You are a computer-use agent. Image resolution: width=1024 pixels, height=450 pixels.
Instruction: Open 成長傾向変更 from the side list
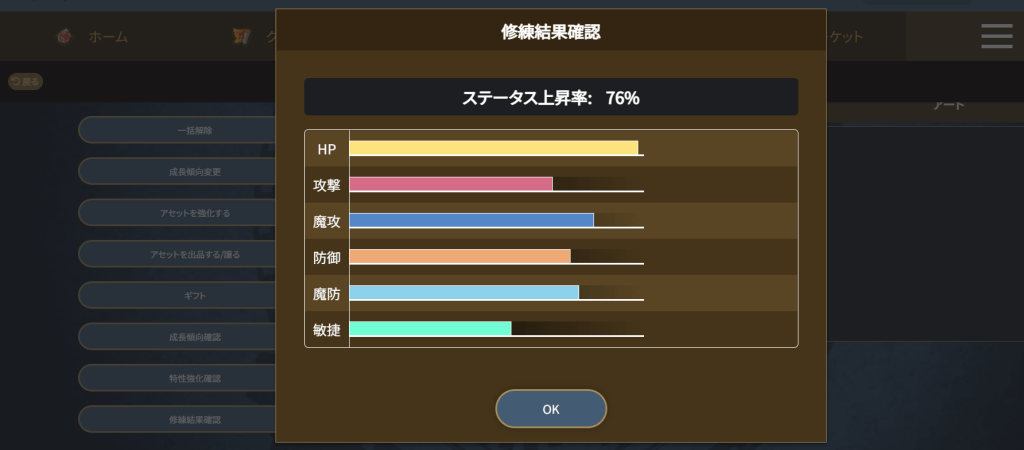(x=178, y=171)
